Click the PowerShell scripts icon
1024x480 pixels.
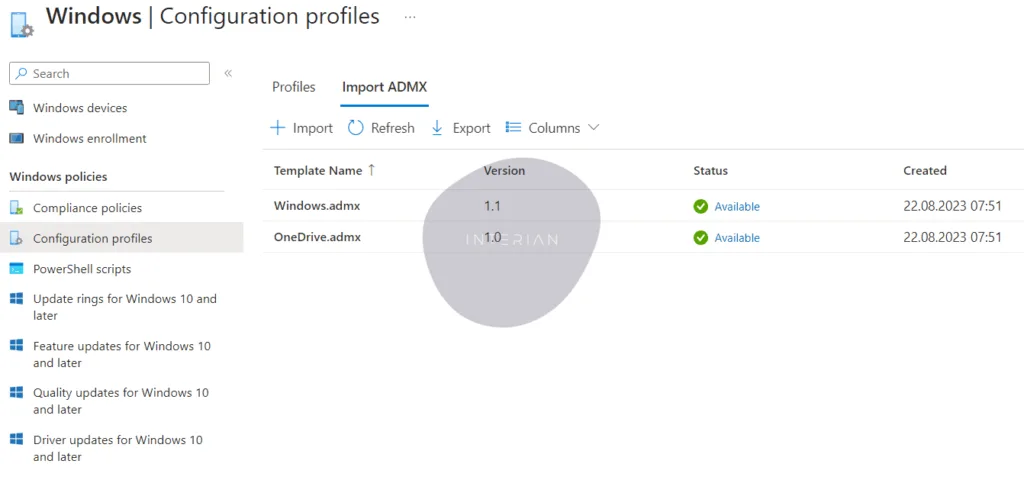click(16, 269)
